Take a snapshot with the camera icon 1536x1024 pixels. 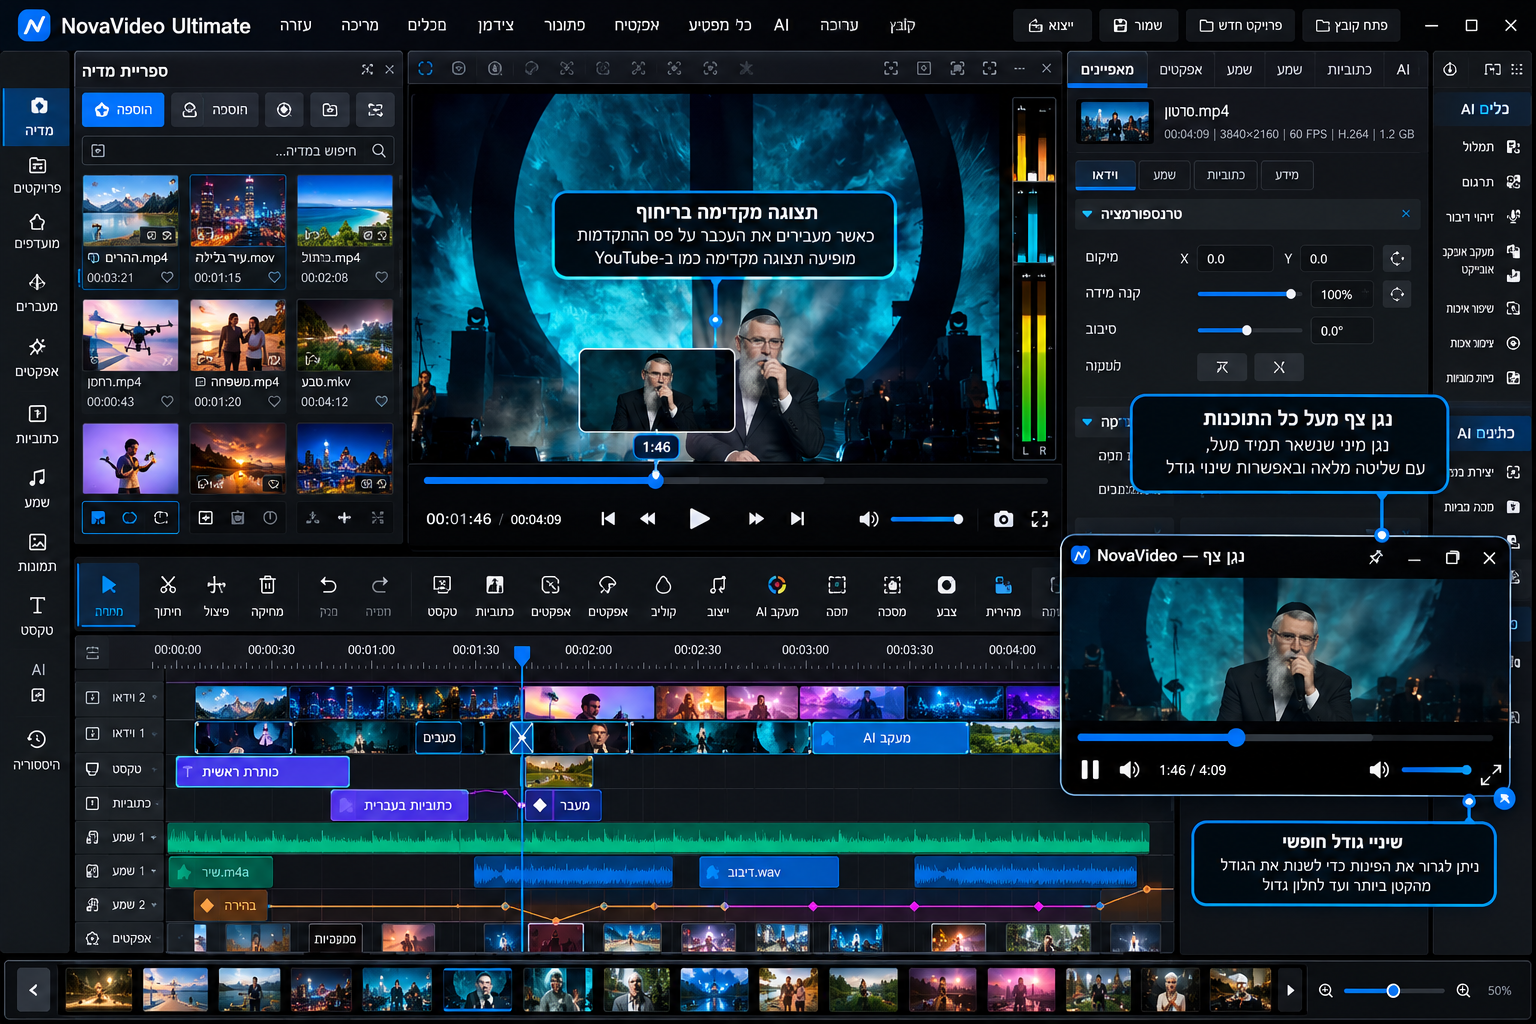click(1003, 519)
